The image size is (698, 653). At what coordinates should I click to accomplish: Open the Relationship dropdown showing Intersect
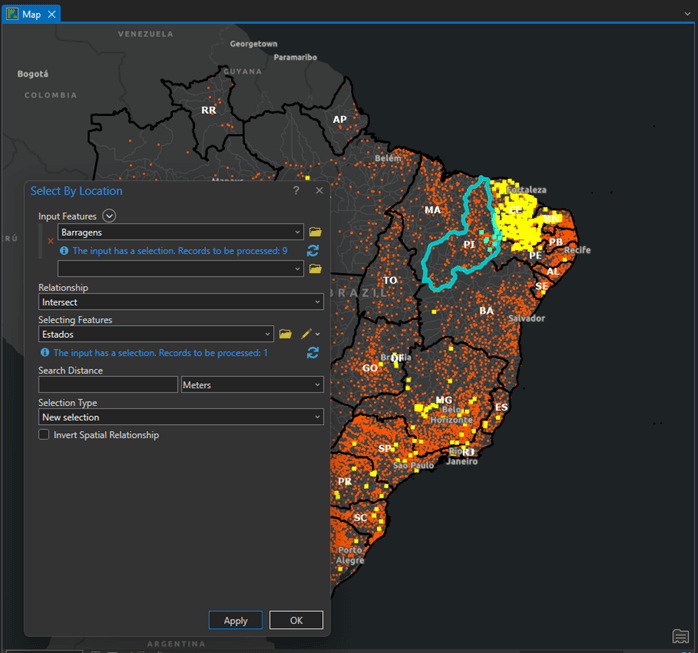181,301
